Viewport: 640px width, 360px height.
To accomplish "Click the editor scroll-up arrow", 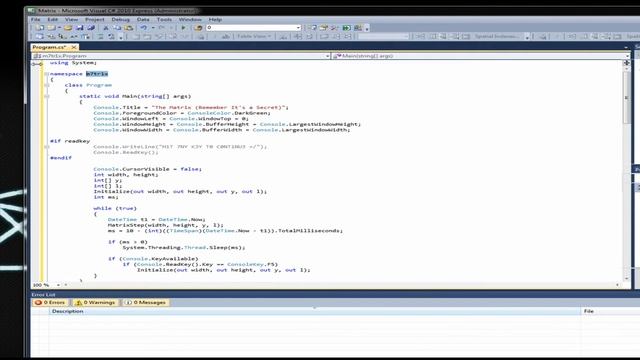I will point(627,69).
